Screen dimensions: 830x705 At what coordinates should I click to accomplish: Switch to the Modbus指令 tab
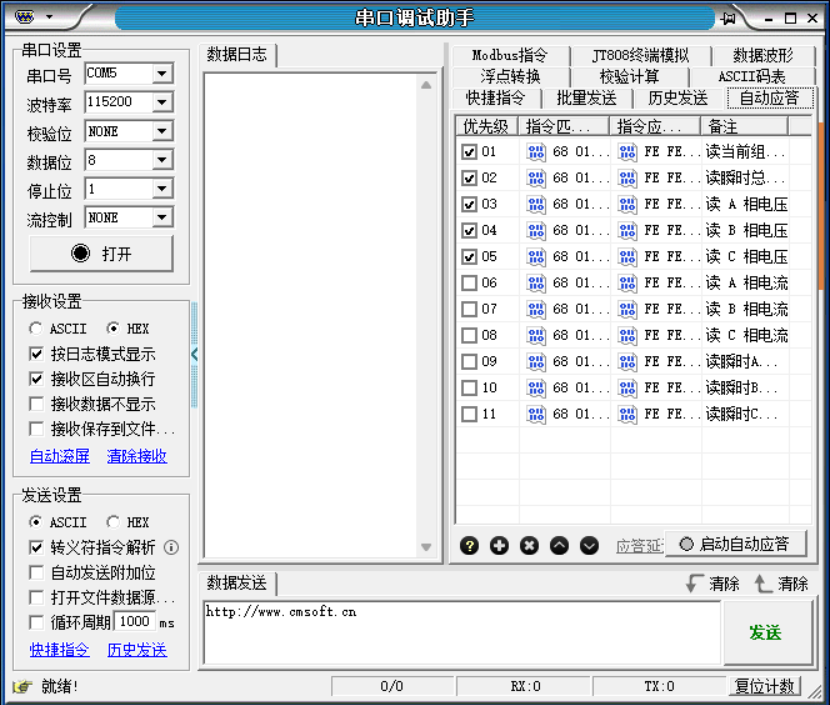tap(510, 55)
